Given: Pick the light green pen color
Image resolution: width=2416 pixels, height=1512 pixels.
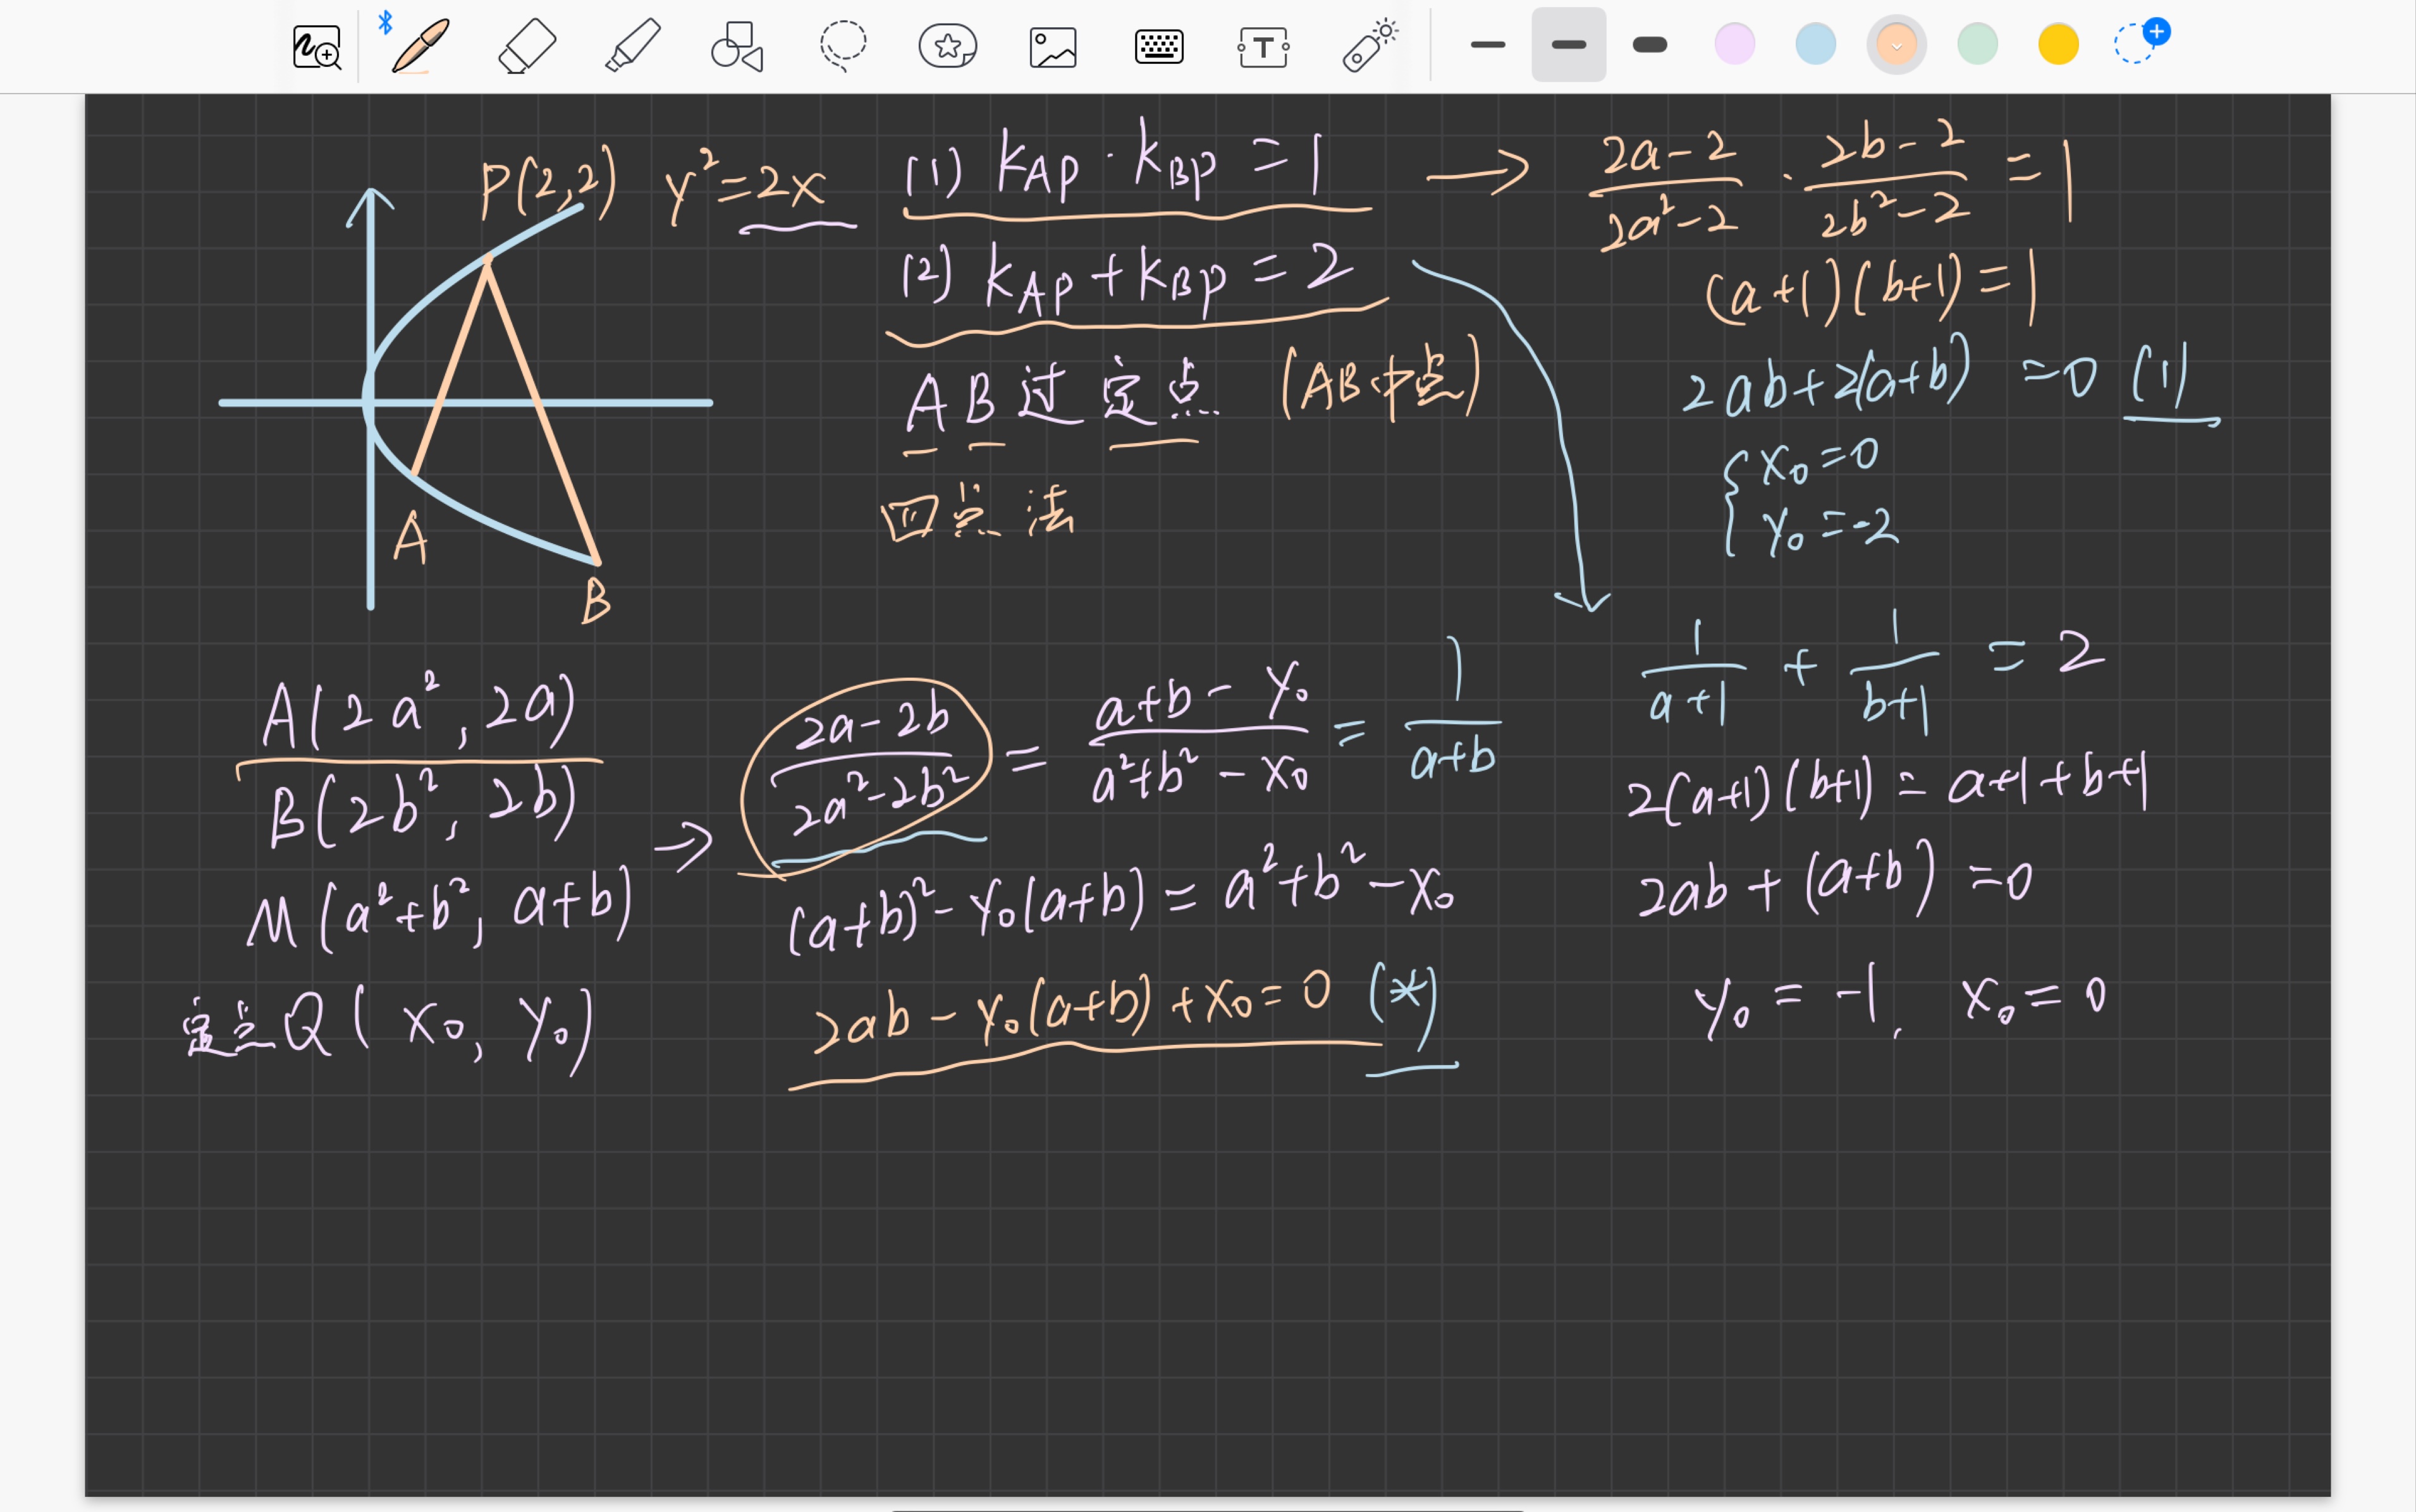Looking at the screenshot, I should 1978,45.
